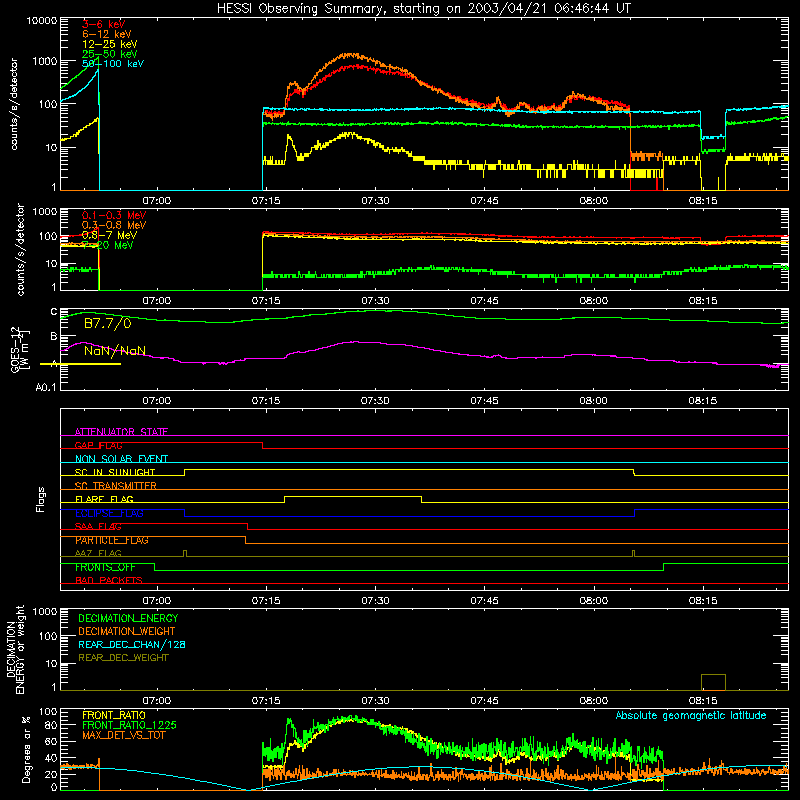Click the rear decimation weight box near 08:15
This screenshot has width=800, height=800.
point(713,682)
